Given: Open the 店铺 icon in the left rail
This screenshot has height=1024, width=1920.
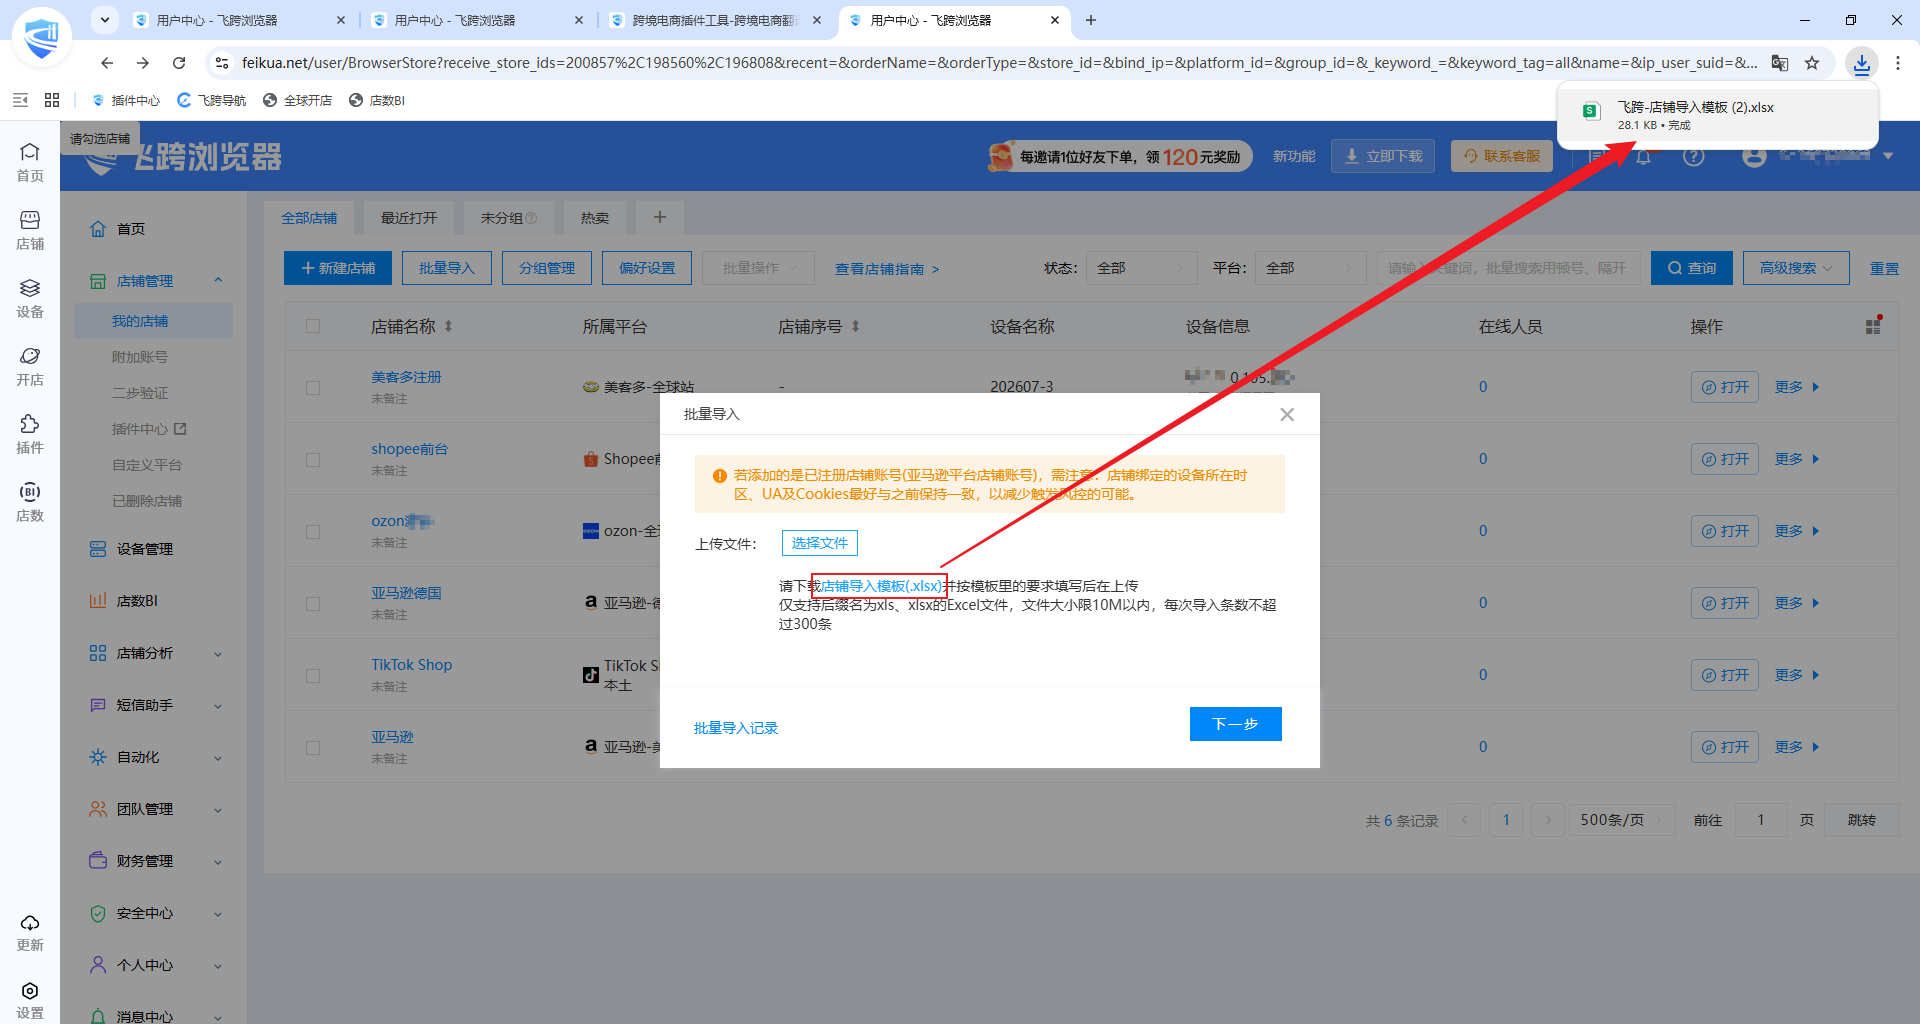Looking at the screenshot, I should click(x=30, y=230).
